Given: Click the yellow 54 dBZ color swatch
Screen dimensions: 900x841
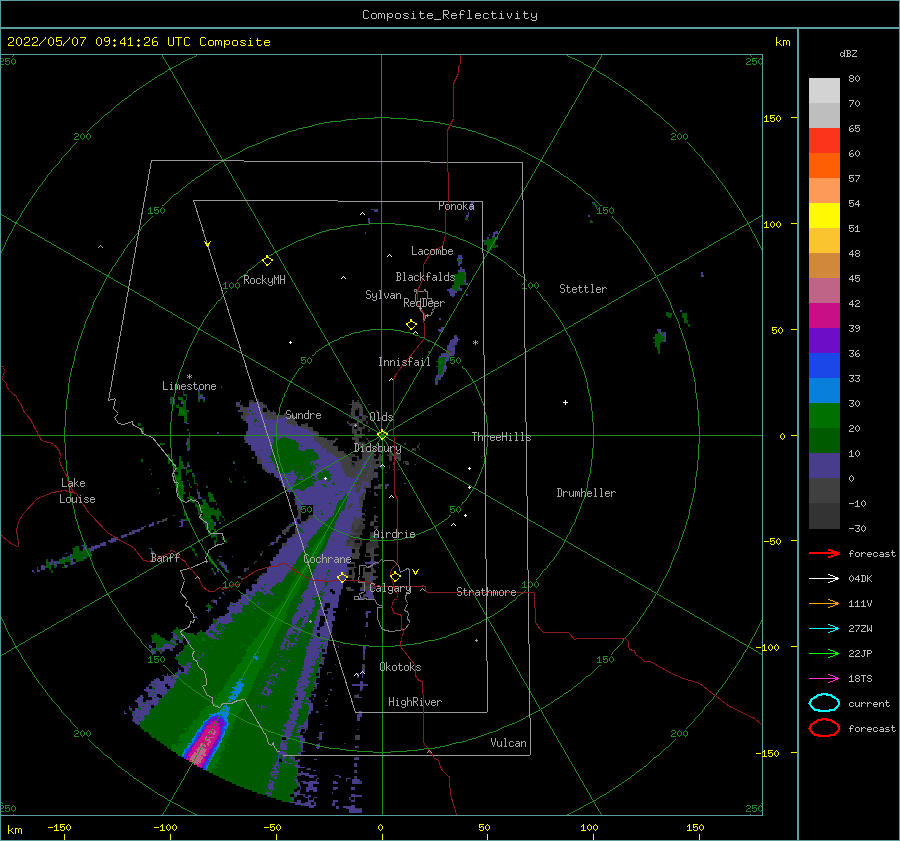Looking at the screenshot, I should [x=824, y=215].
